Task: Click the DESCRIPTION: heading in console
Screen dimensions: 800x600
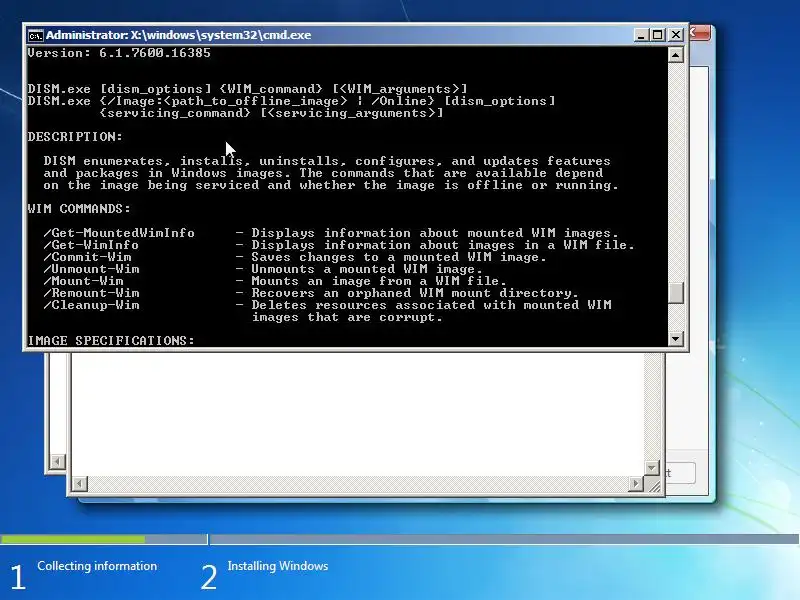Action: point(75,137)
